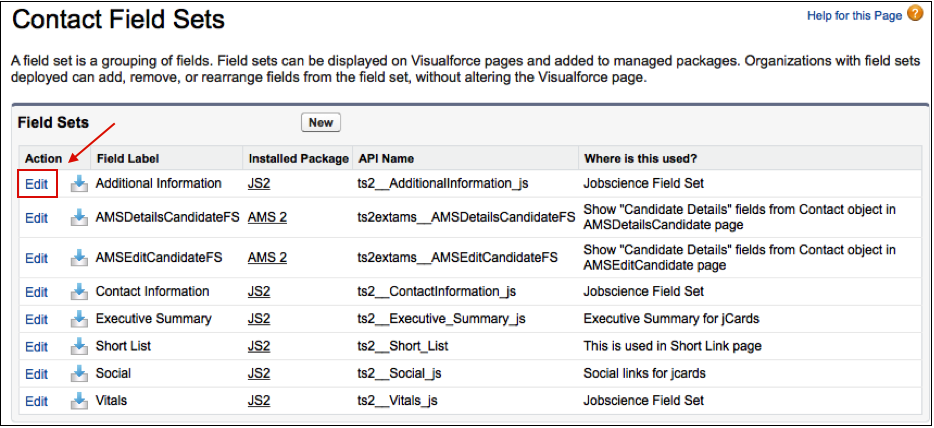Click the deploy icon for Short List
934x428 pixels.
(x=79, y=346)
